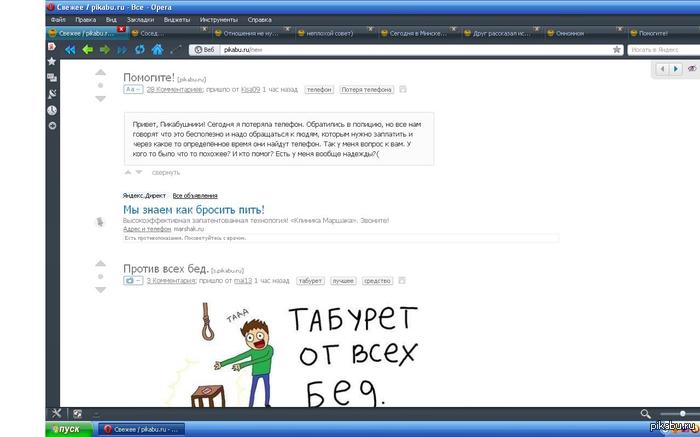Open the '28 Комментариев' link
This screenshot has width=700, height=437.
pos(174,89)
